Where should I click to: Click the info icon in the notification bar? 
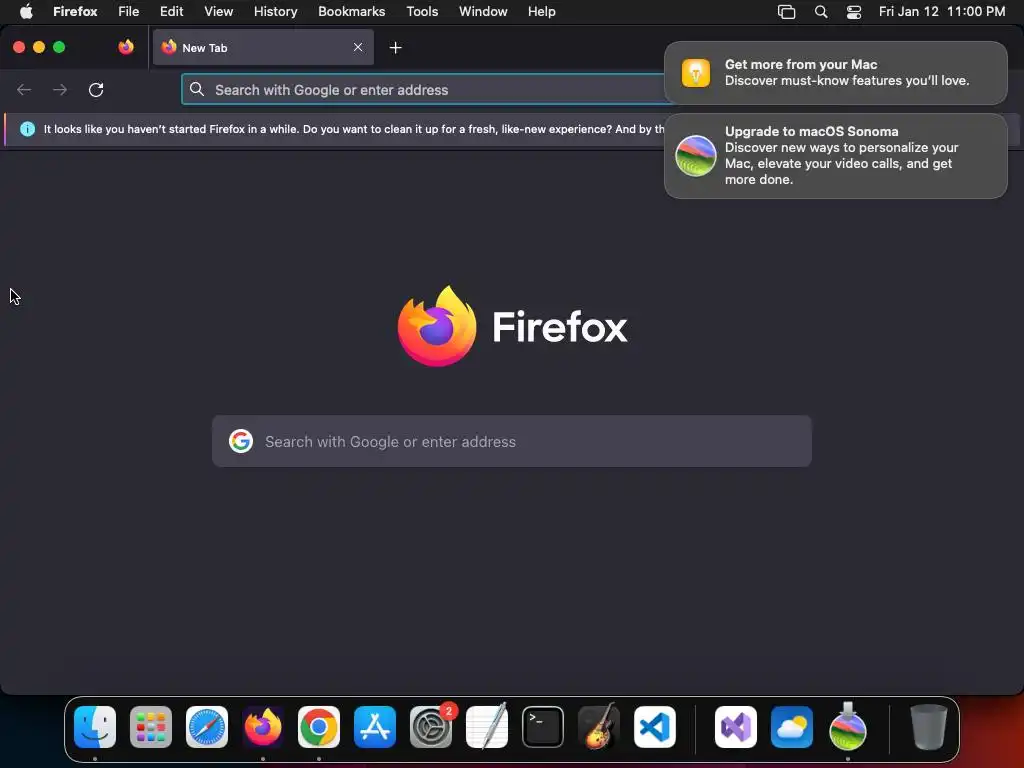[27, 129]
